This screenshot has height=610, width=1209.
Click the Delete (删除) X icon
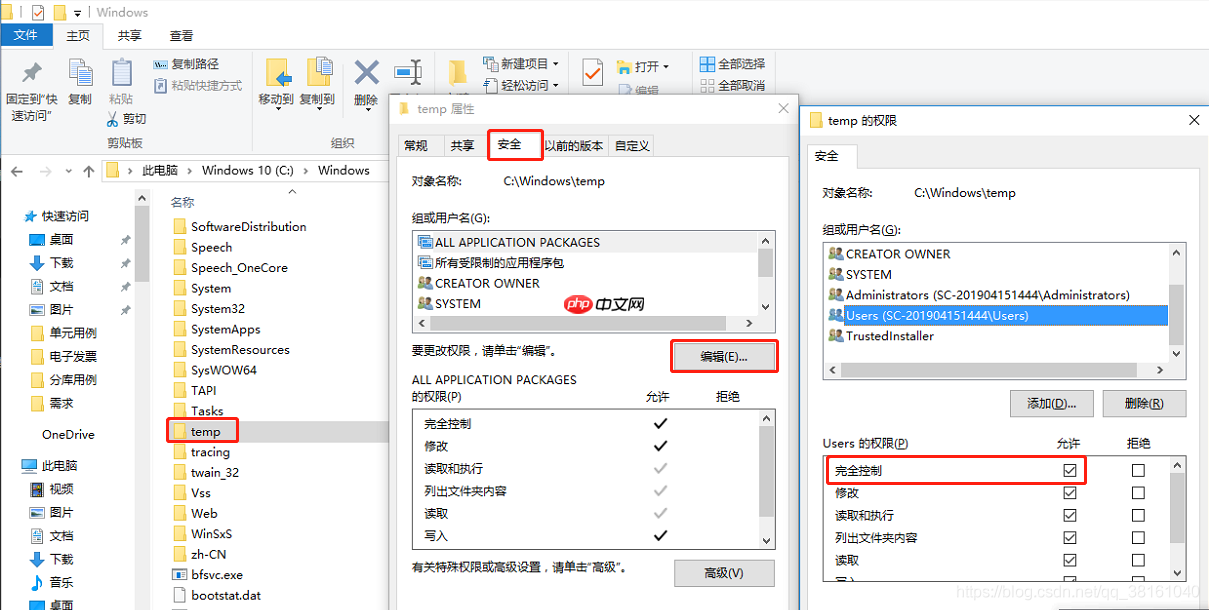tap(366, 72)
